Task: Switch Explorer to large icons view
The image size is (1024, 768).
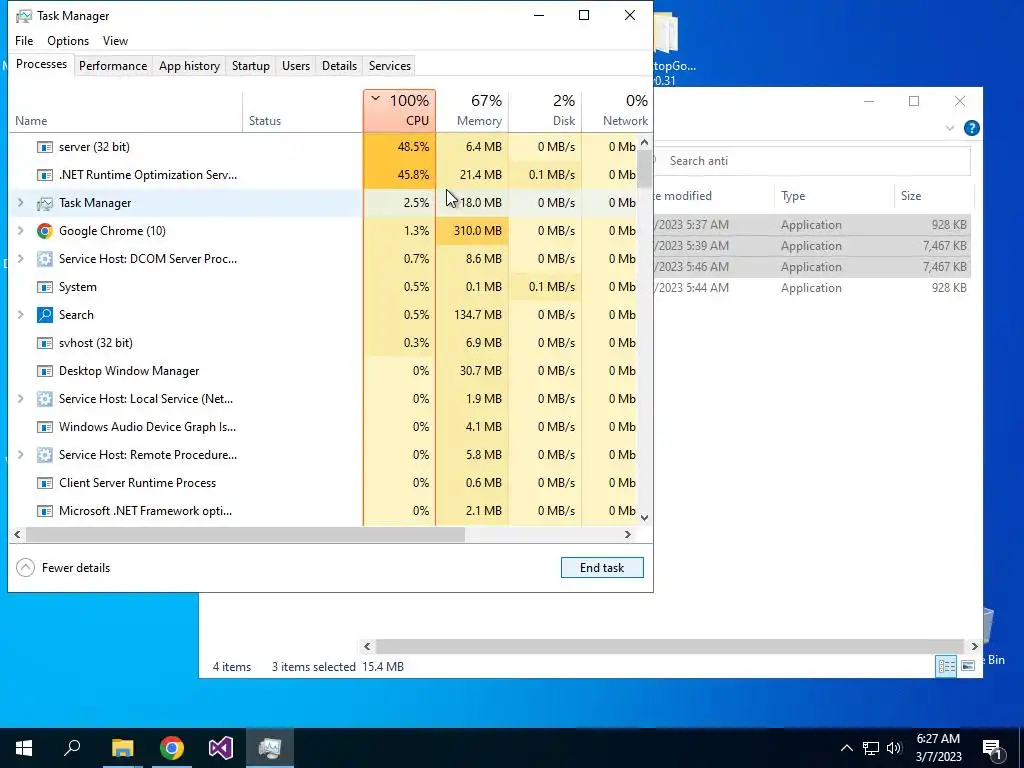Action: (968, 666)
